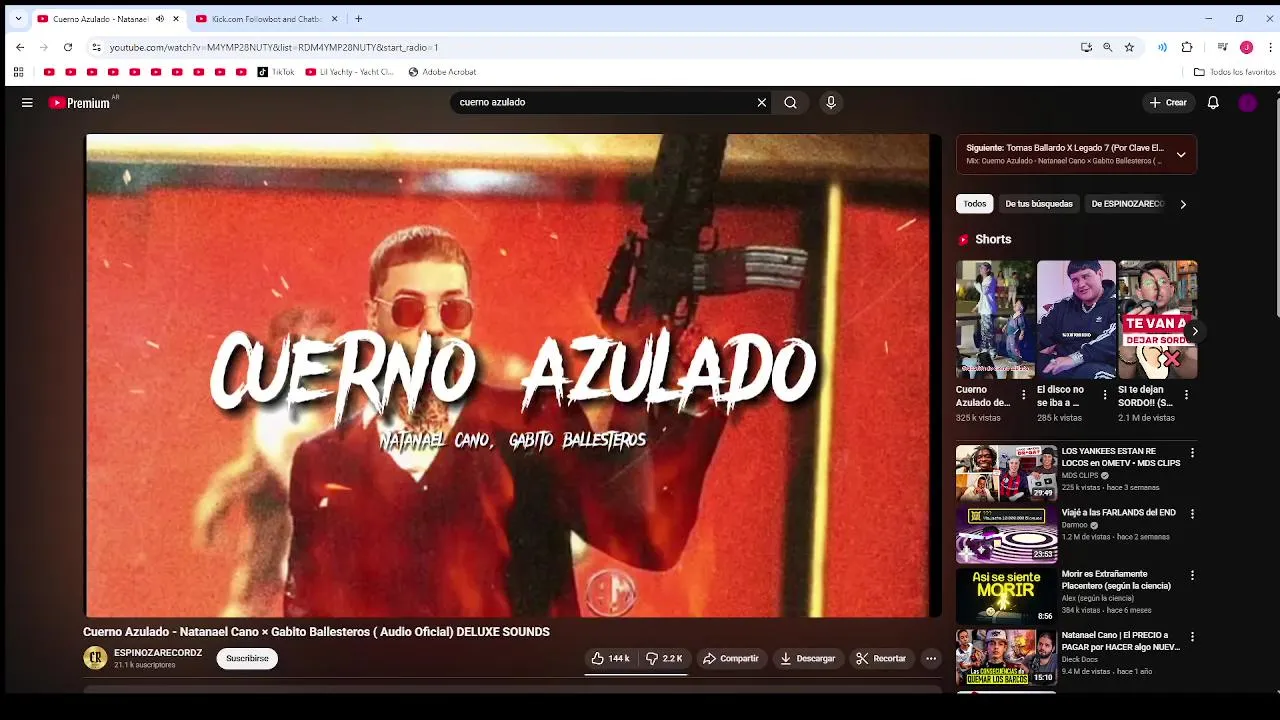Close the Kick.com Followbot tab
The image size is (1280, 720).
[x=334, y=19]
